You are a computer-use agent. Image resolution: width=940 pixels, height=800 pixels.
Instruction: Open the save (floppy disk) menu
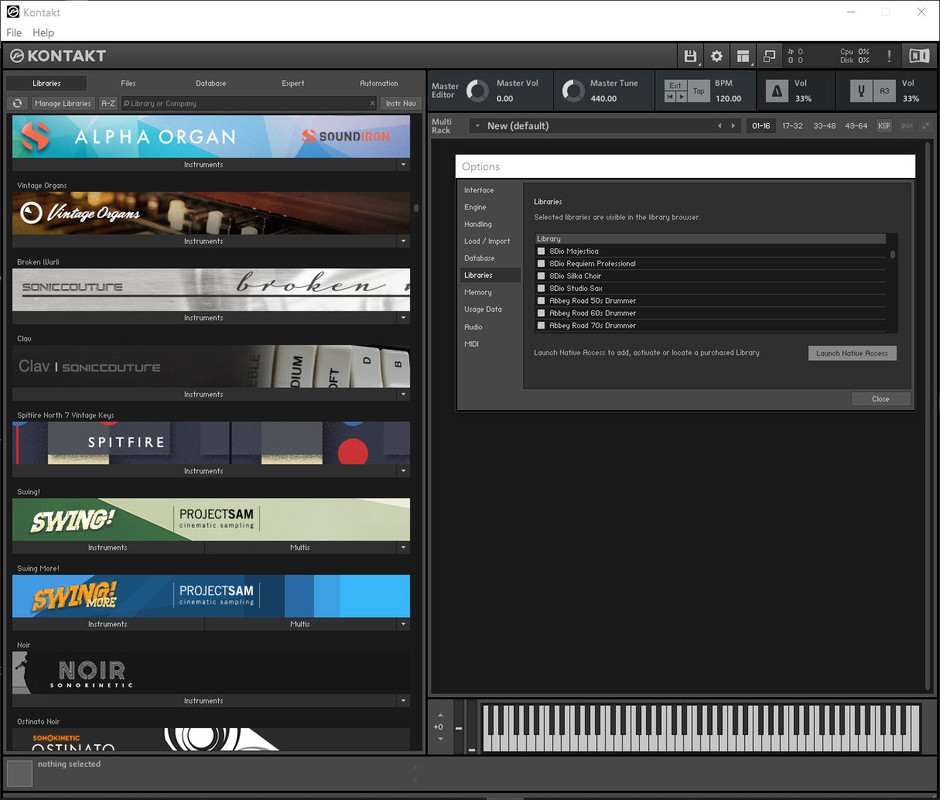690,56
